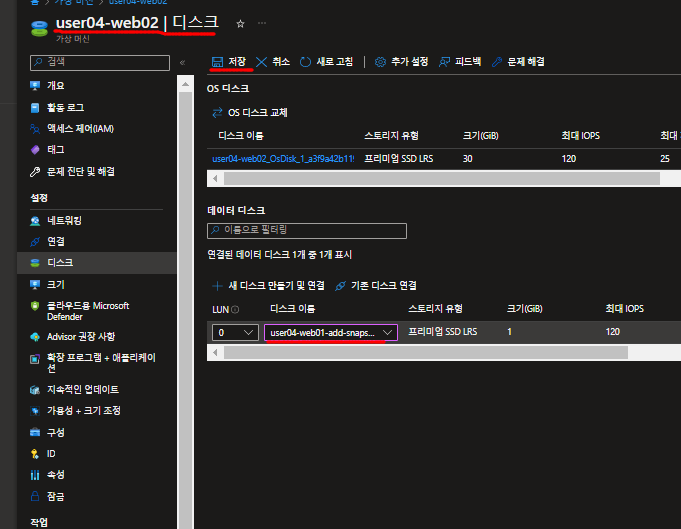Screen dimensions: 681x529
Task: Open 액세스 제어(IAM) menu item
Action: coord(80,129)
